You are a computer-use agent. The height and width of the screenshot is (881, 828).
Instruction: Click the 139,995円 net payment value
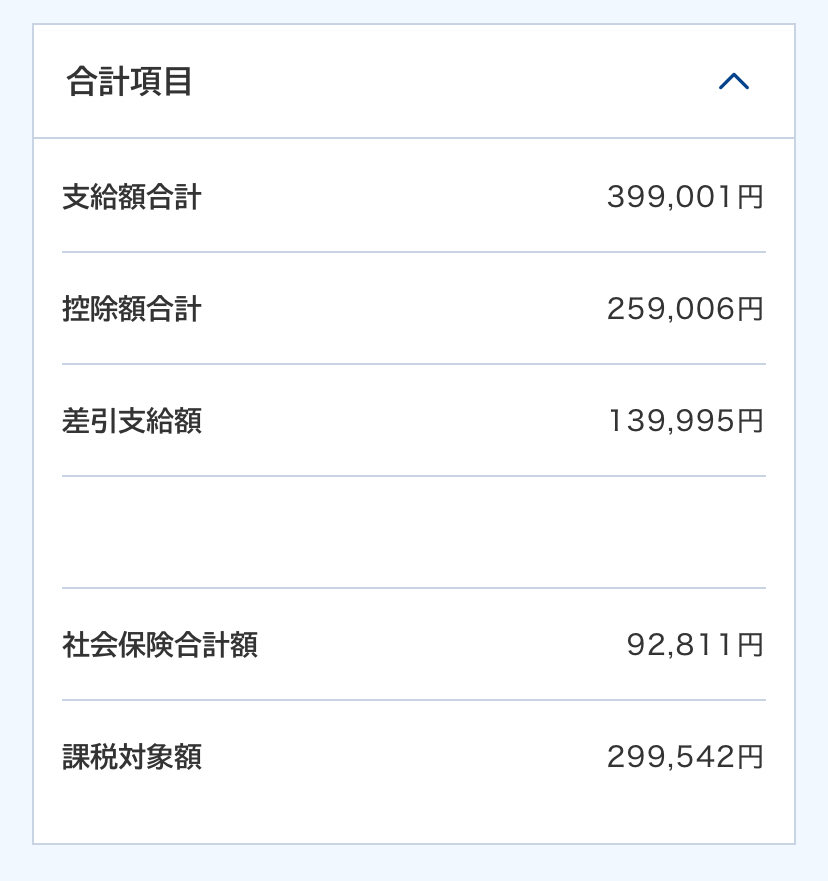click(x=686, y=421)
